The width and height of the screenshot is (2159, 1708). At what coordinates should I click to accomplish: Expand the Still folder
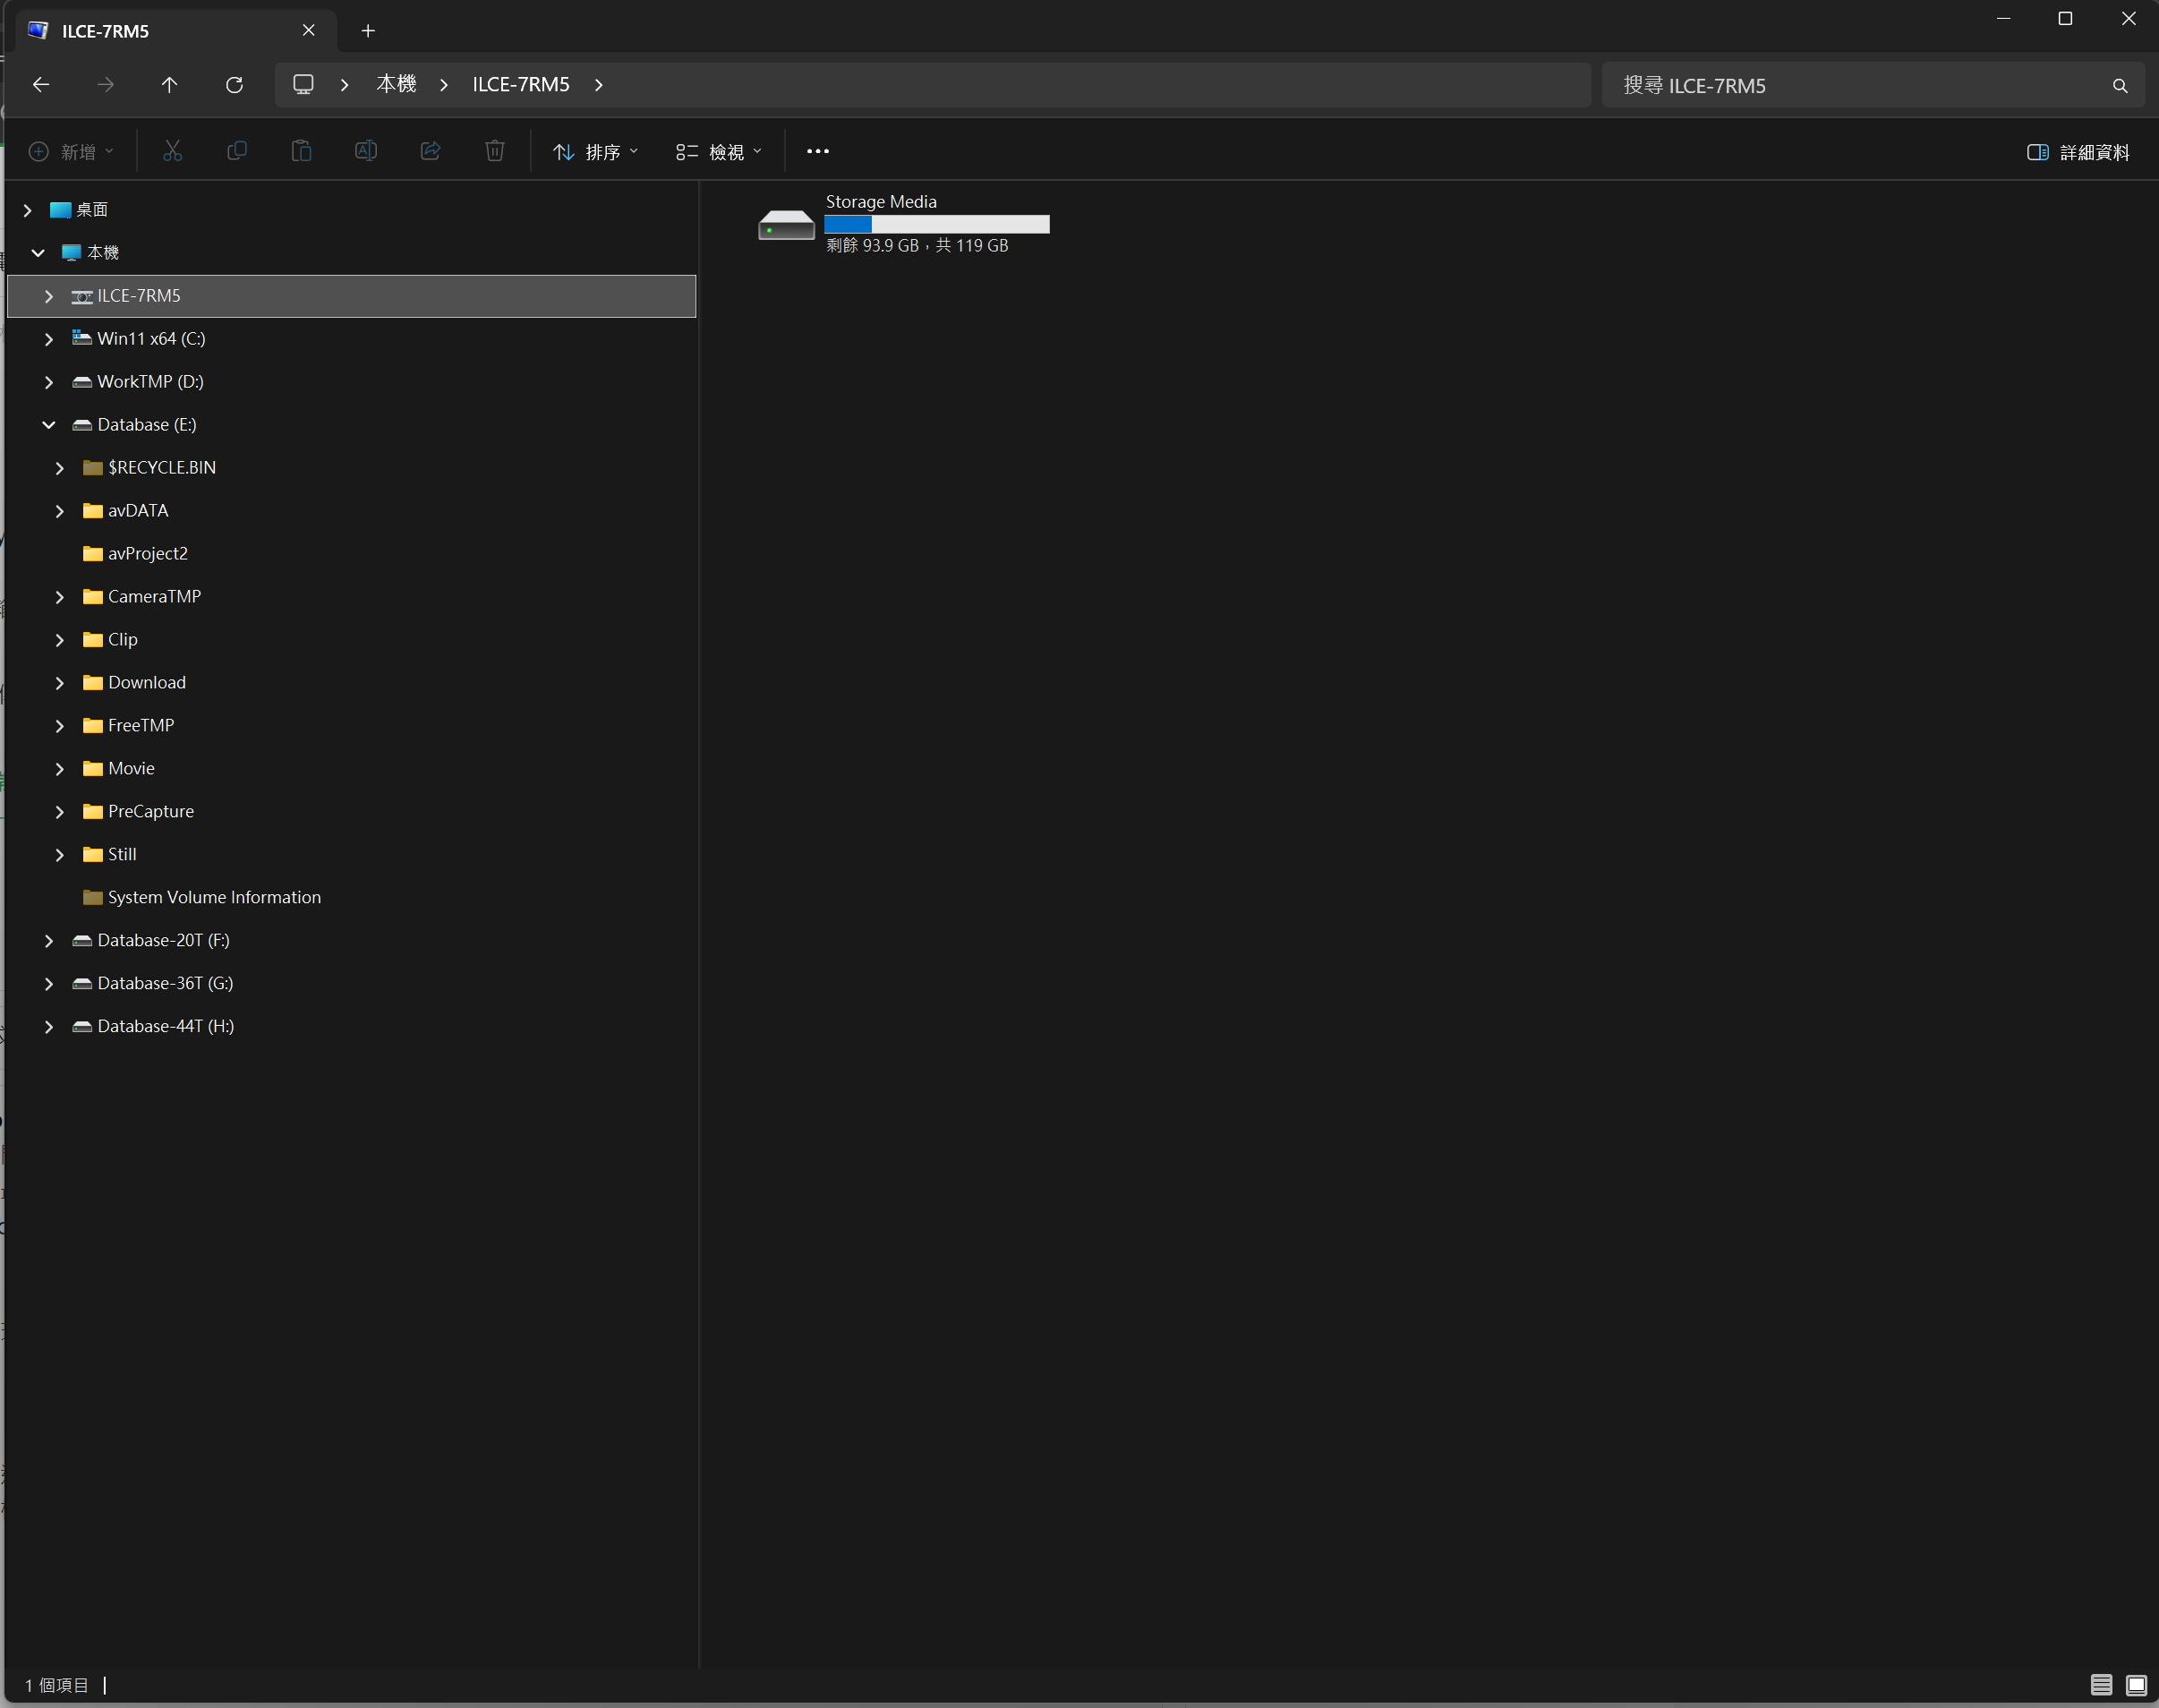tap(60, 855)
